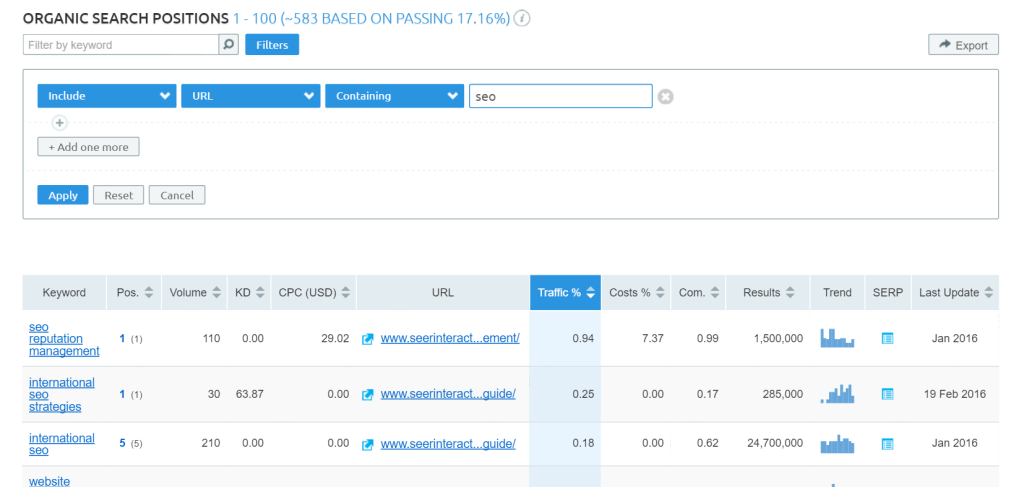Click the Filters button
This screenshot has width=1024, height=487.
(272, 45)
